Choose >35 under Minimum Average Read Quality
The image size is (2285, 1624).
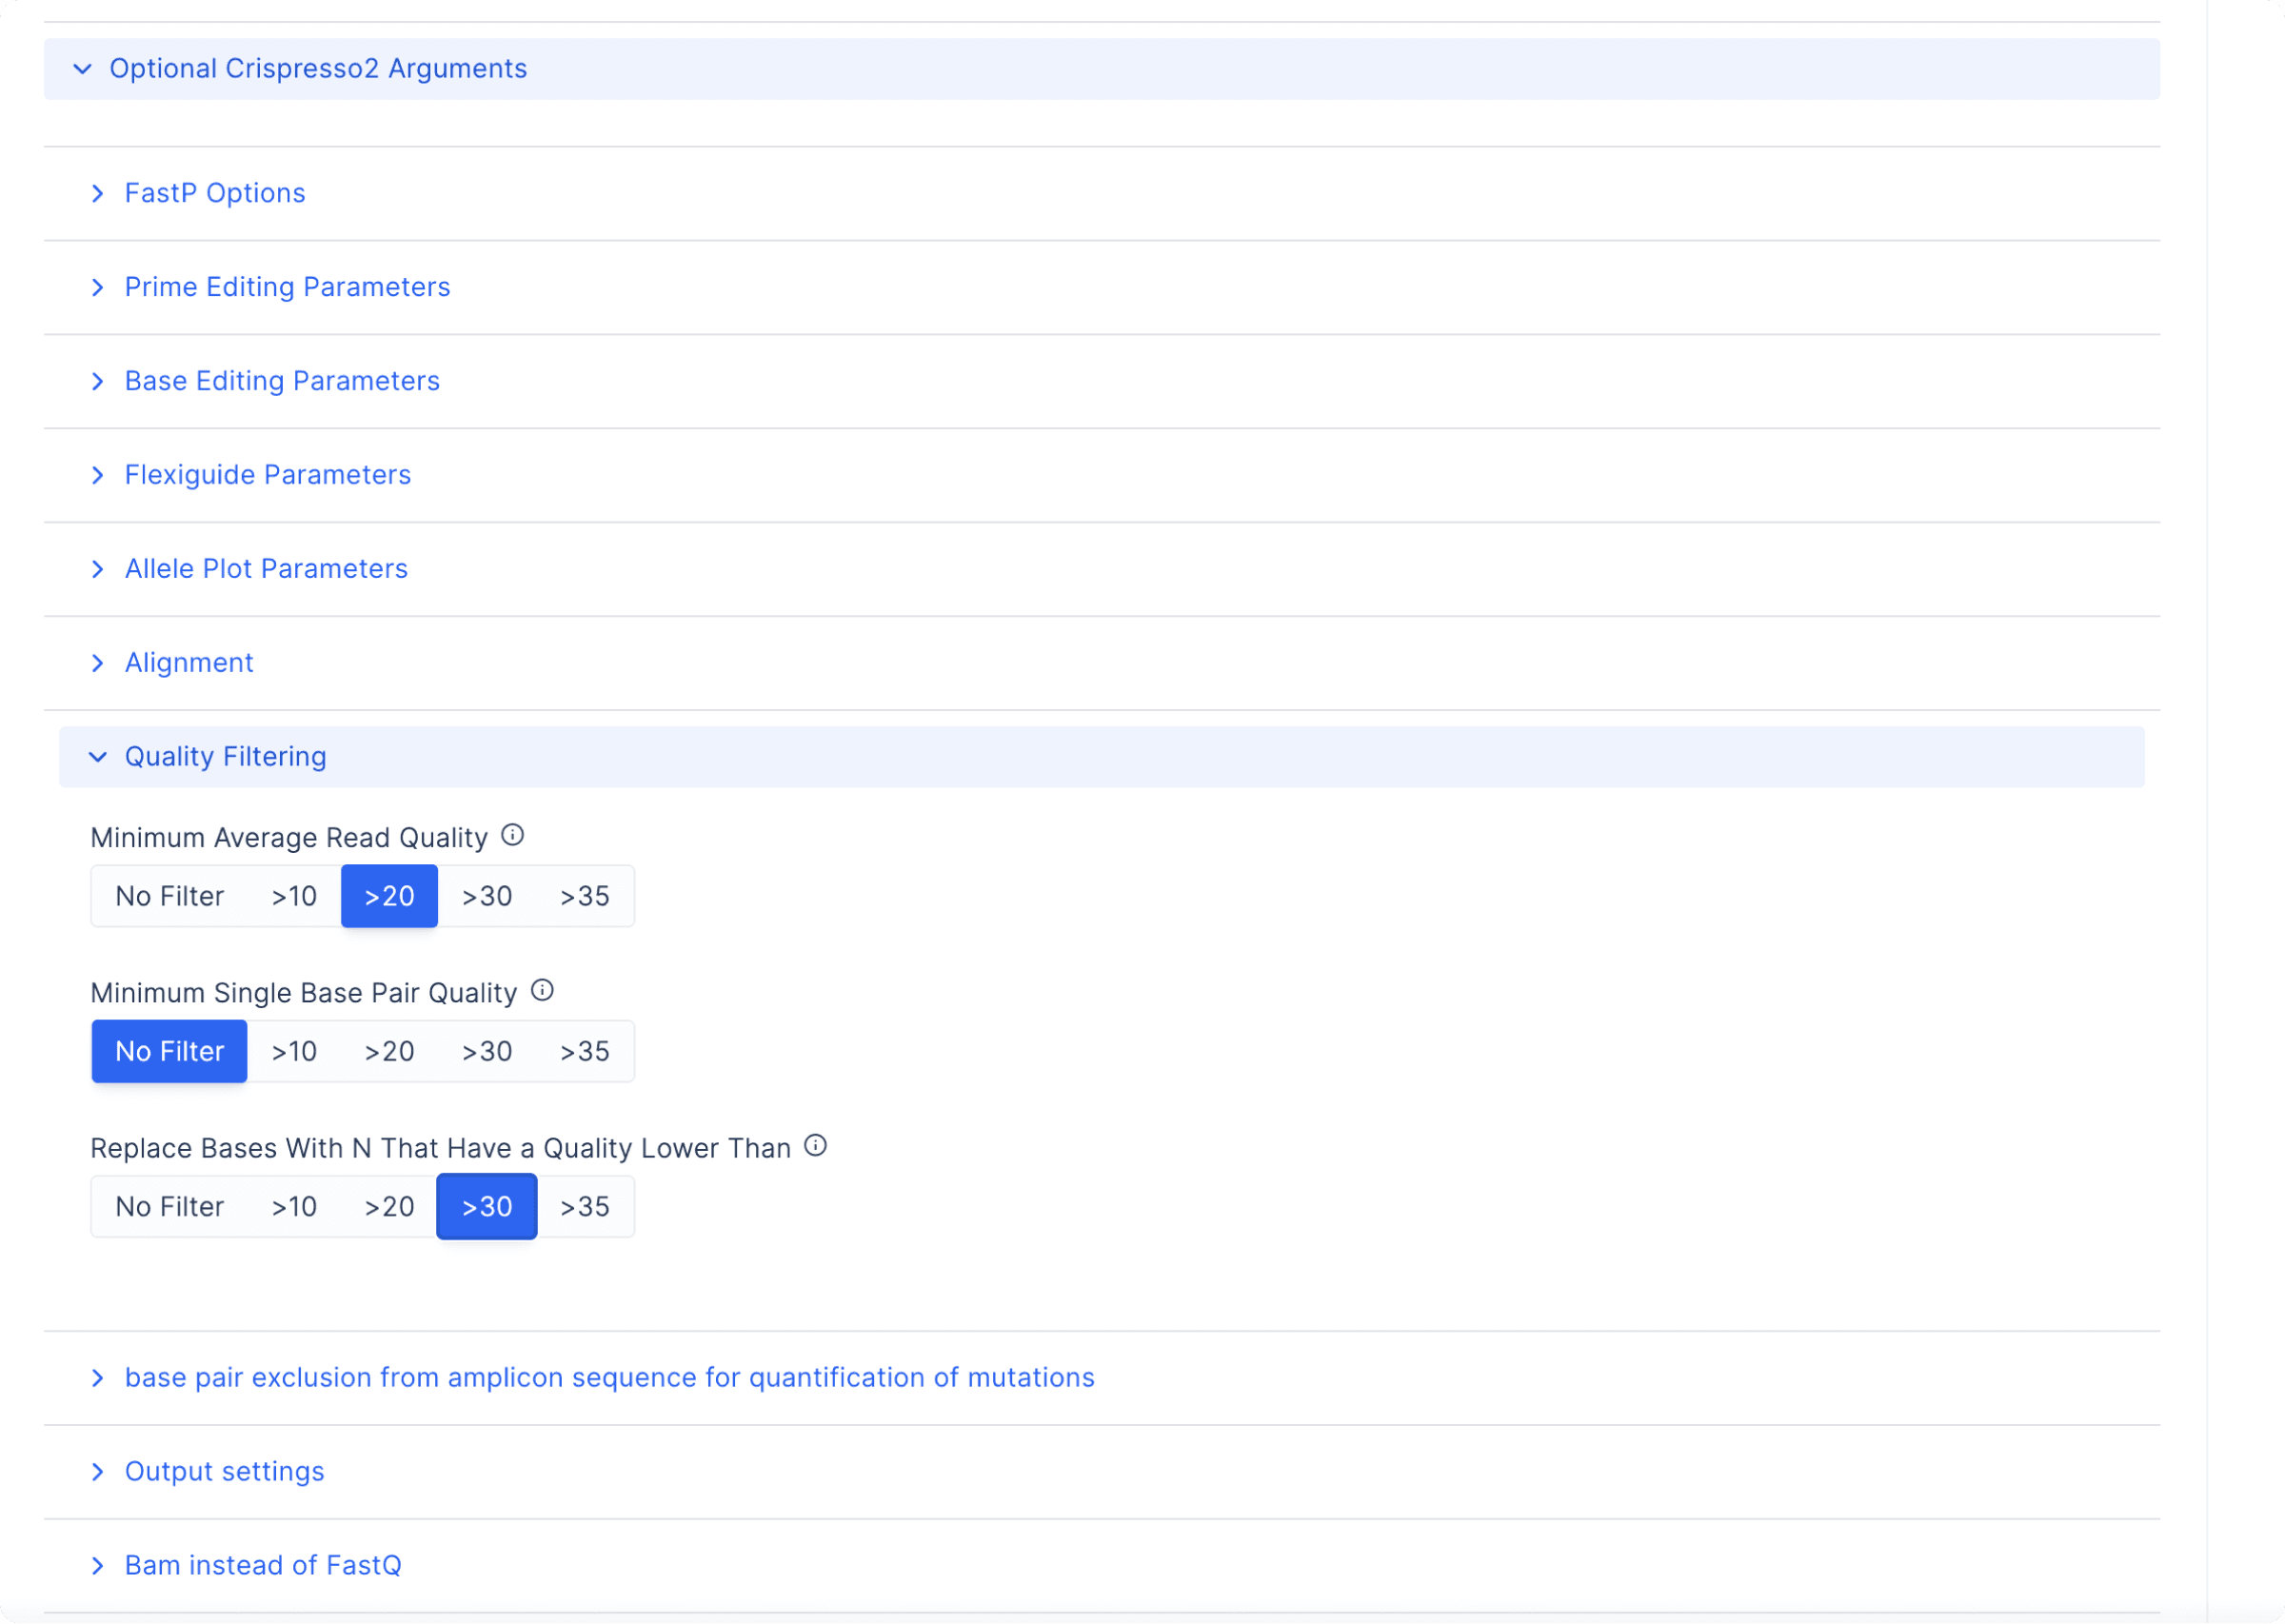pyautogui.click(x=584, y=896)
